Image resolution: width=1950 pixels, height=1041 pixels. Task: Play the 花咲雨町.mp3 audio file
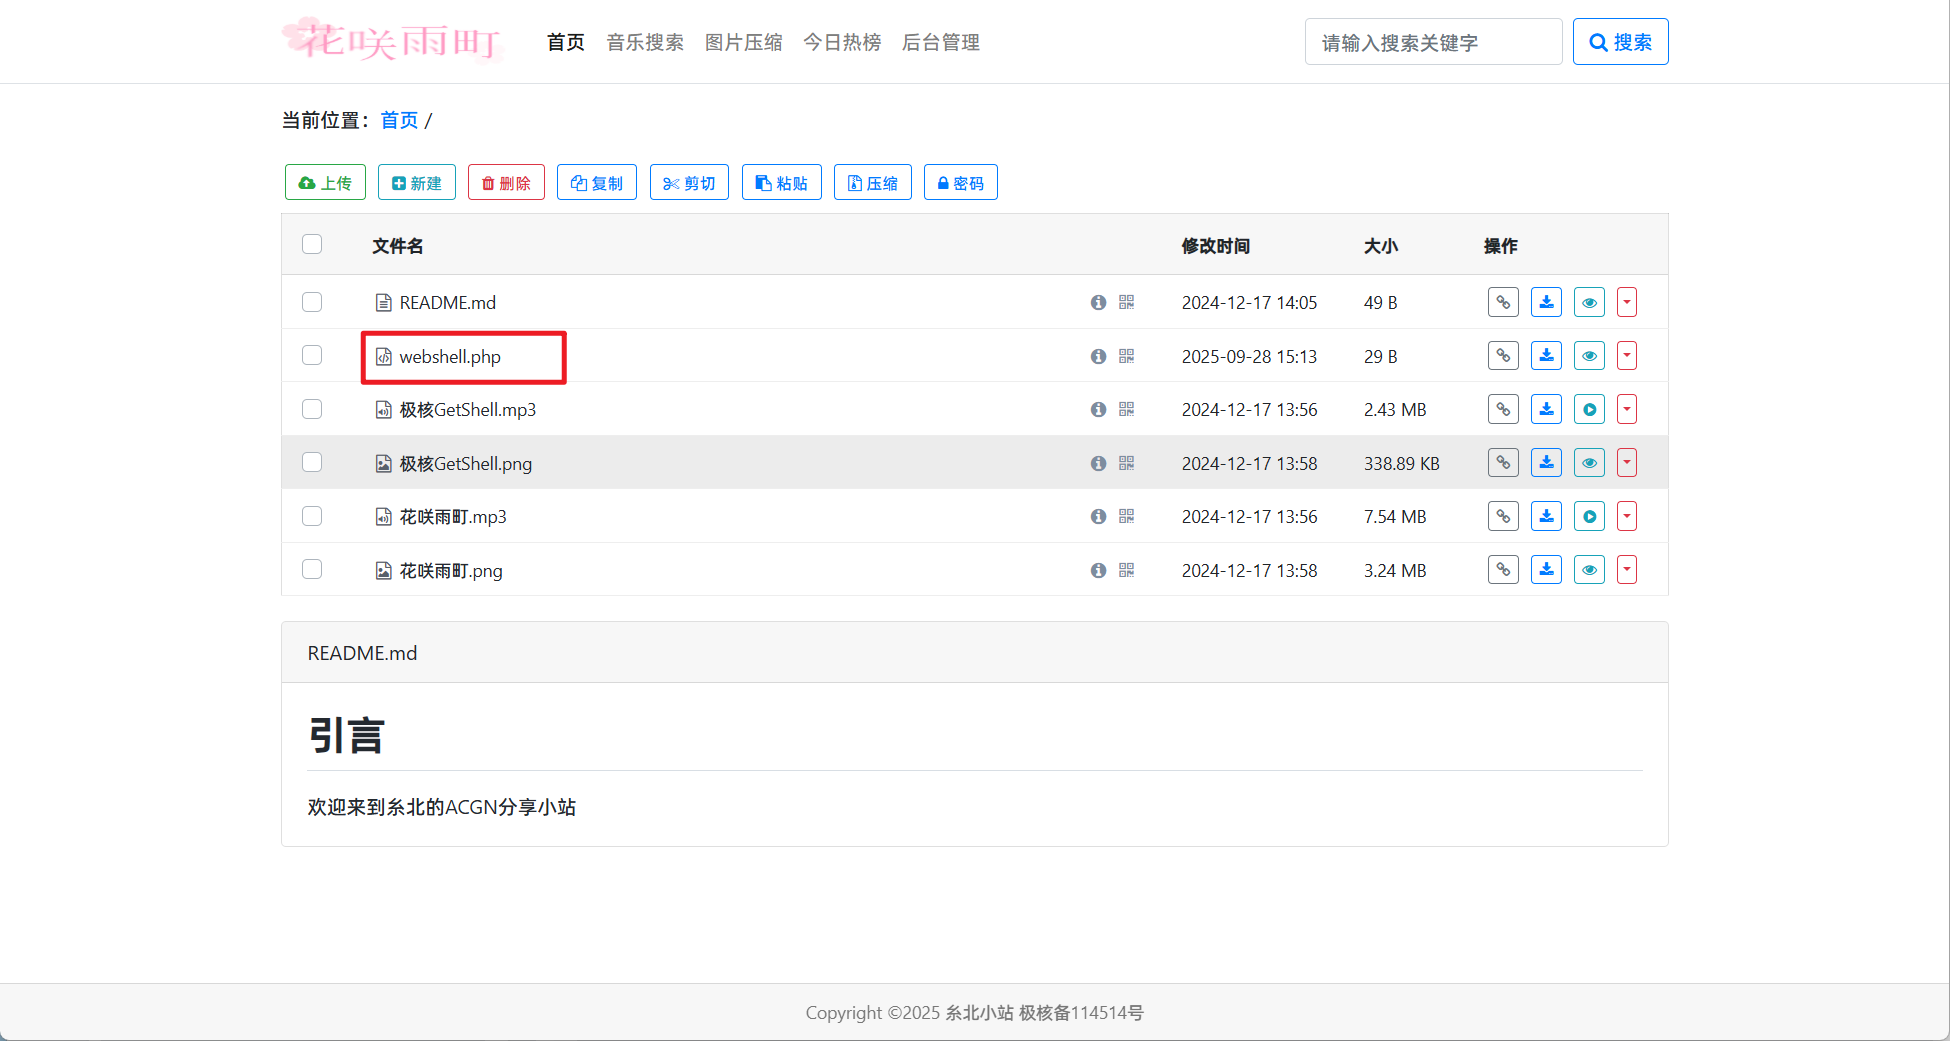[1589, 516]
